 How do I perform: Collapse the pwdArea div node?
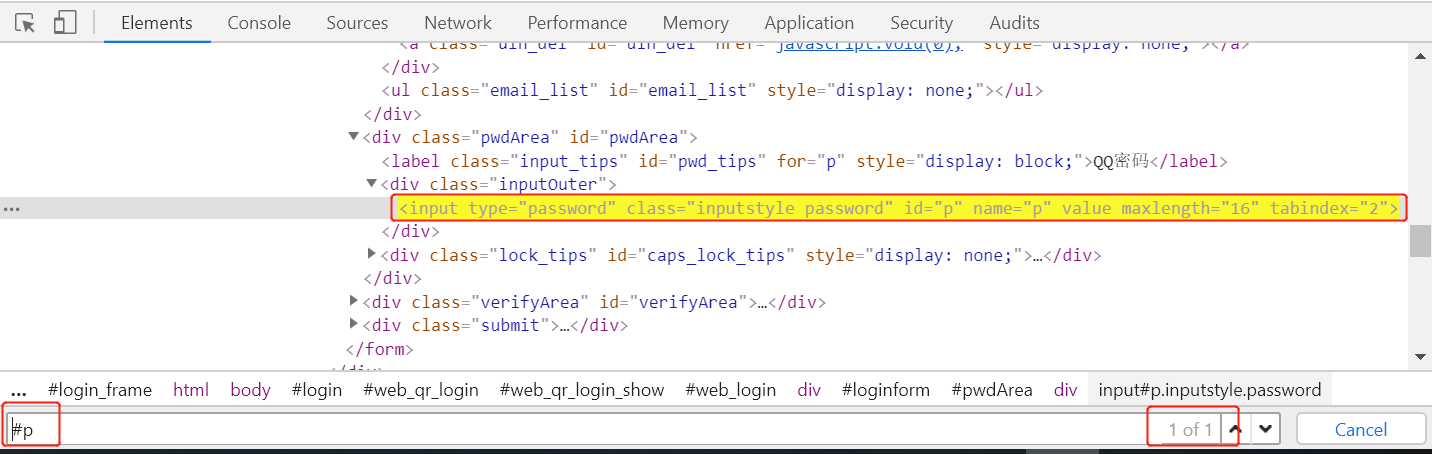pyautogui.click(x=353, y=137)
